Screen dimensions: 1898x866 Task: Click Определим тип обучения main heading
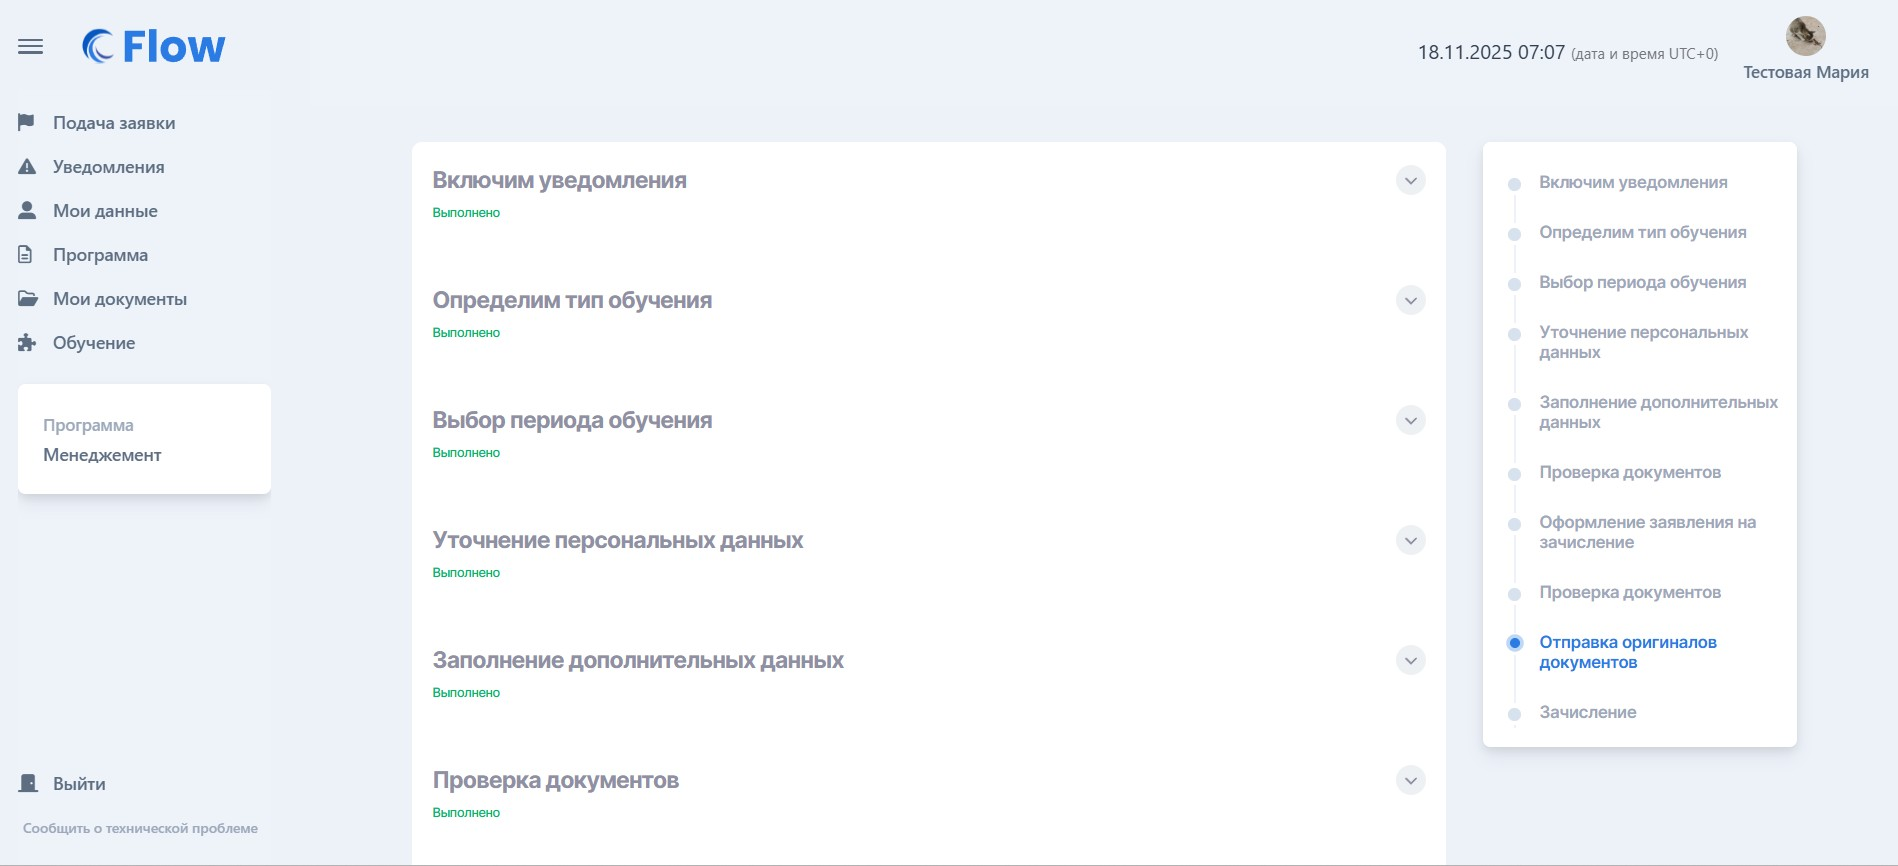pos(572,301)
